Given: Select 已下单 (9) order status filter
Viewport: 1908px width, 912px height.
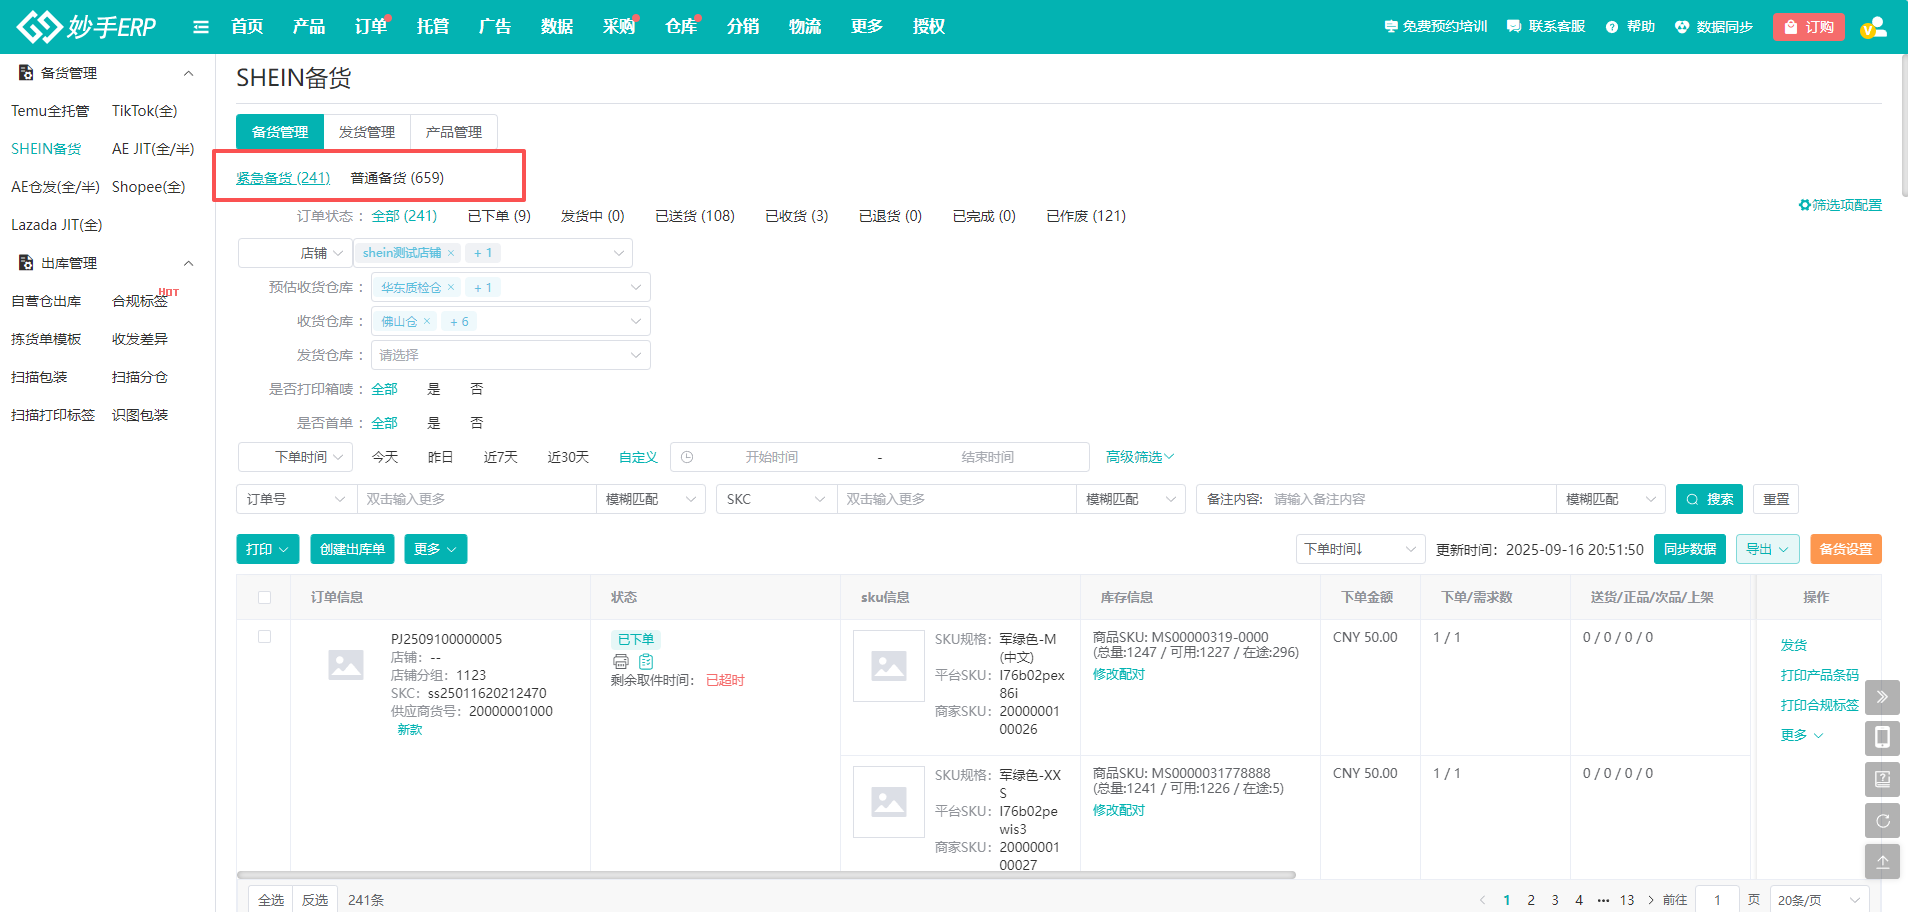Looking at the screenshot, I should click(x=499, y=216).
